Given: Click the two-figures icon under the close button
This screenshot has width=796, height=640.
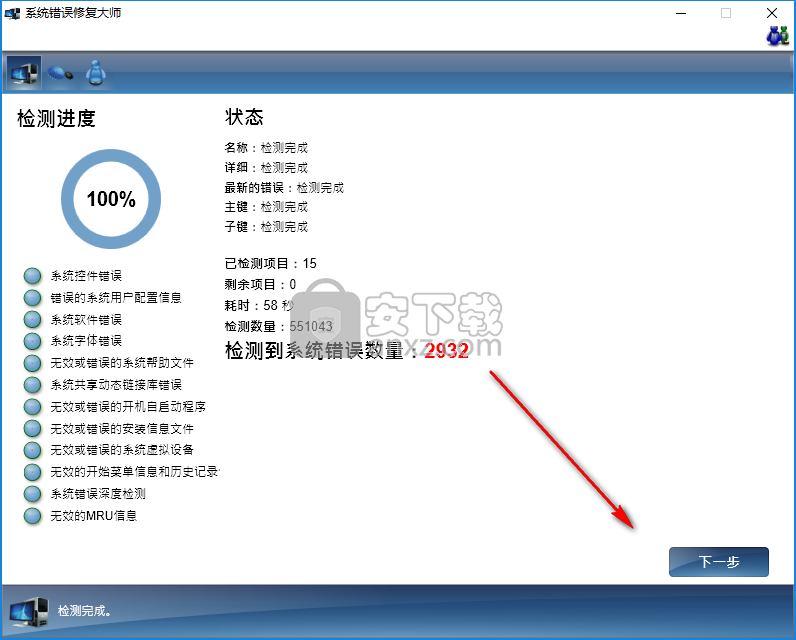Looking at the screenshot, I should (777, 36).
